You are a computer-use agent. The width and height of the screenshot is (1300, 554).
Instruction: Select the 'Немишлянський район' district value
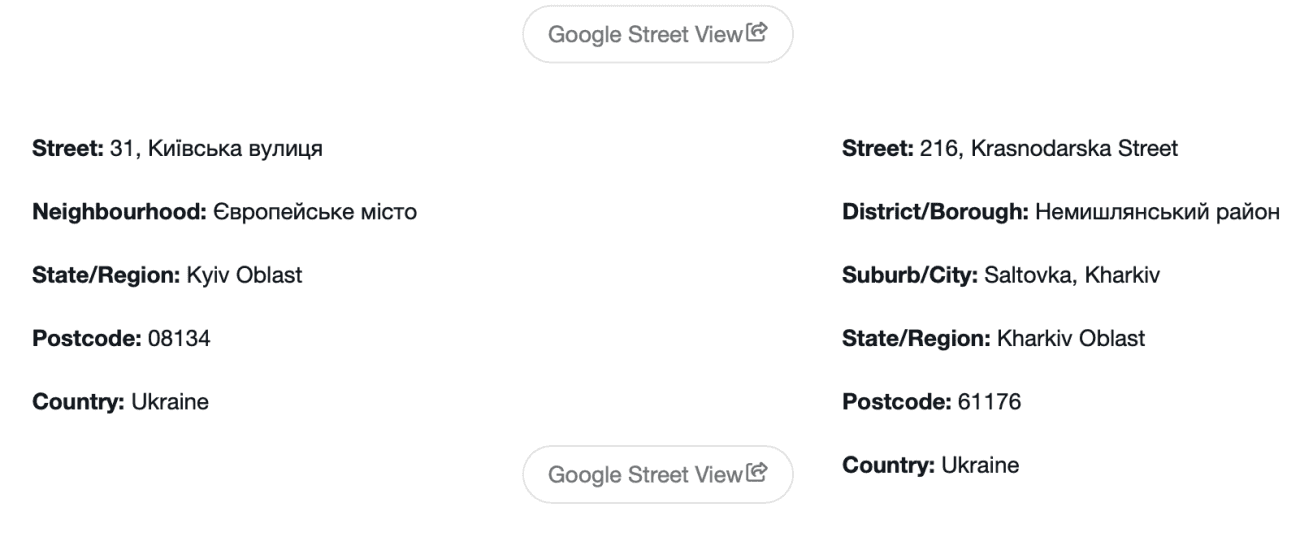click(x=1137, y=213)
